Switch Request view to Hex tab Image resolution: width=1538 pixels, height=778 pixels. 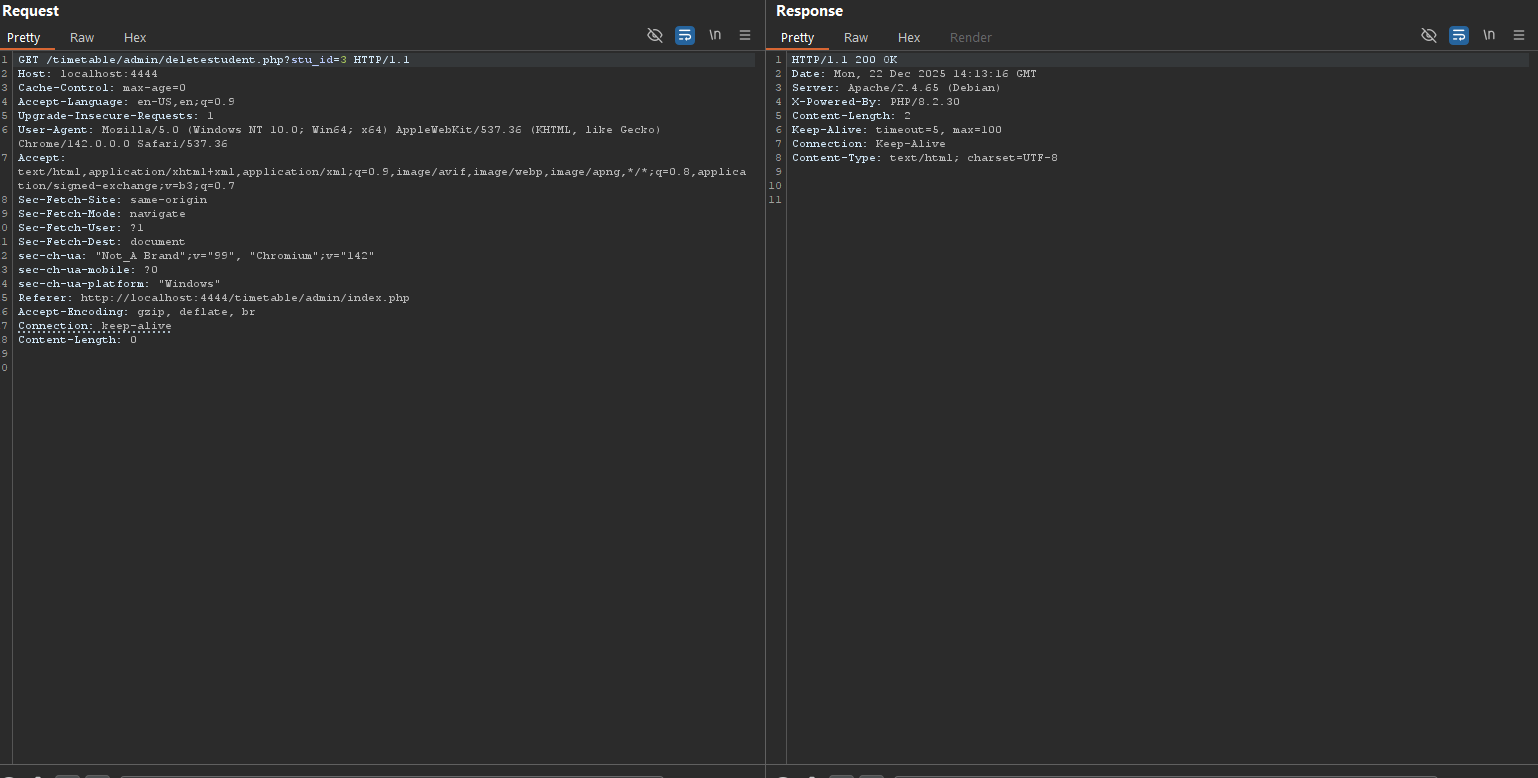[x=135, y=38]
